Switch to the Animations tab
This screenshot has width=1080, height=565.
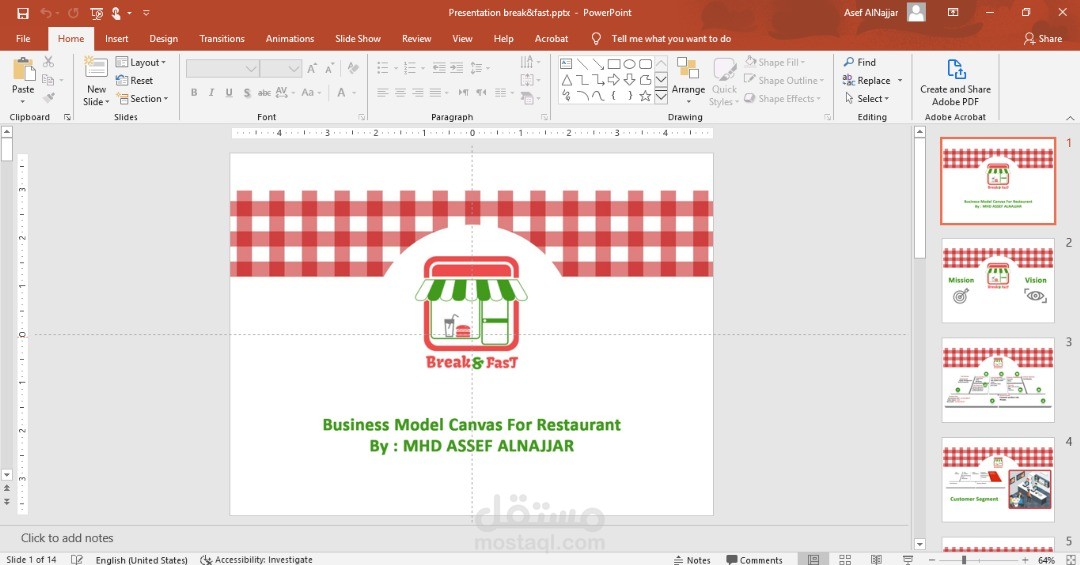(x=290, y=39)
